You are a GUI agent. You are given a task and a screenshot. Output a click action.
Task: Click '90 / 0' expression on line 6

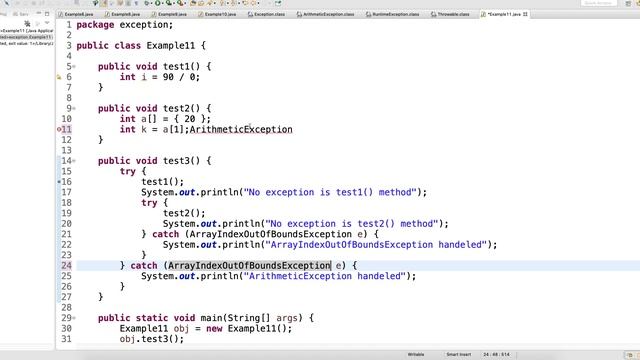coord(179,77)
